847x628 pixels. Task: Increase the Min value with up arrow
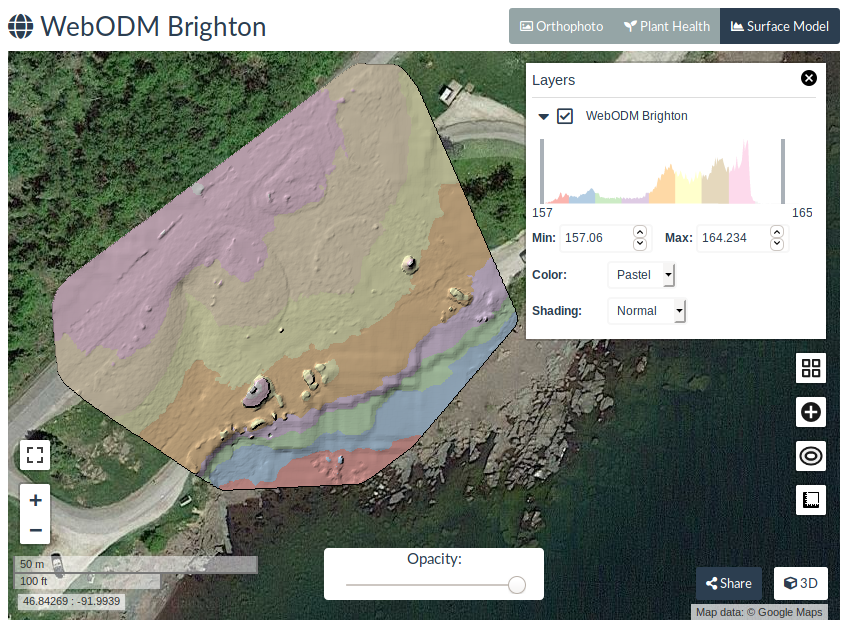point(640,232)
